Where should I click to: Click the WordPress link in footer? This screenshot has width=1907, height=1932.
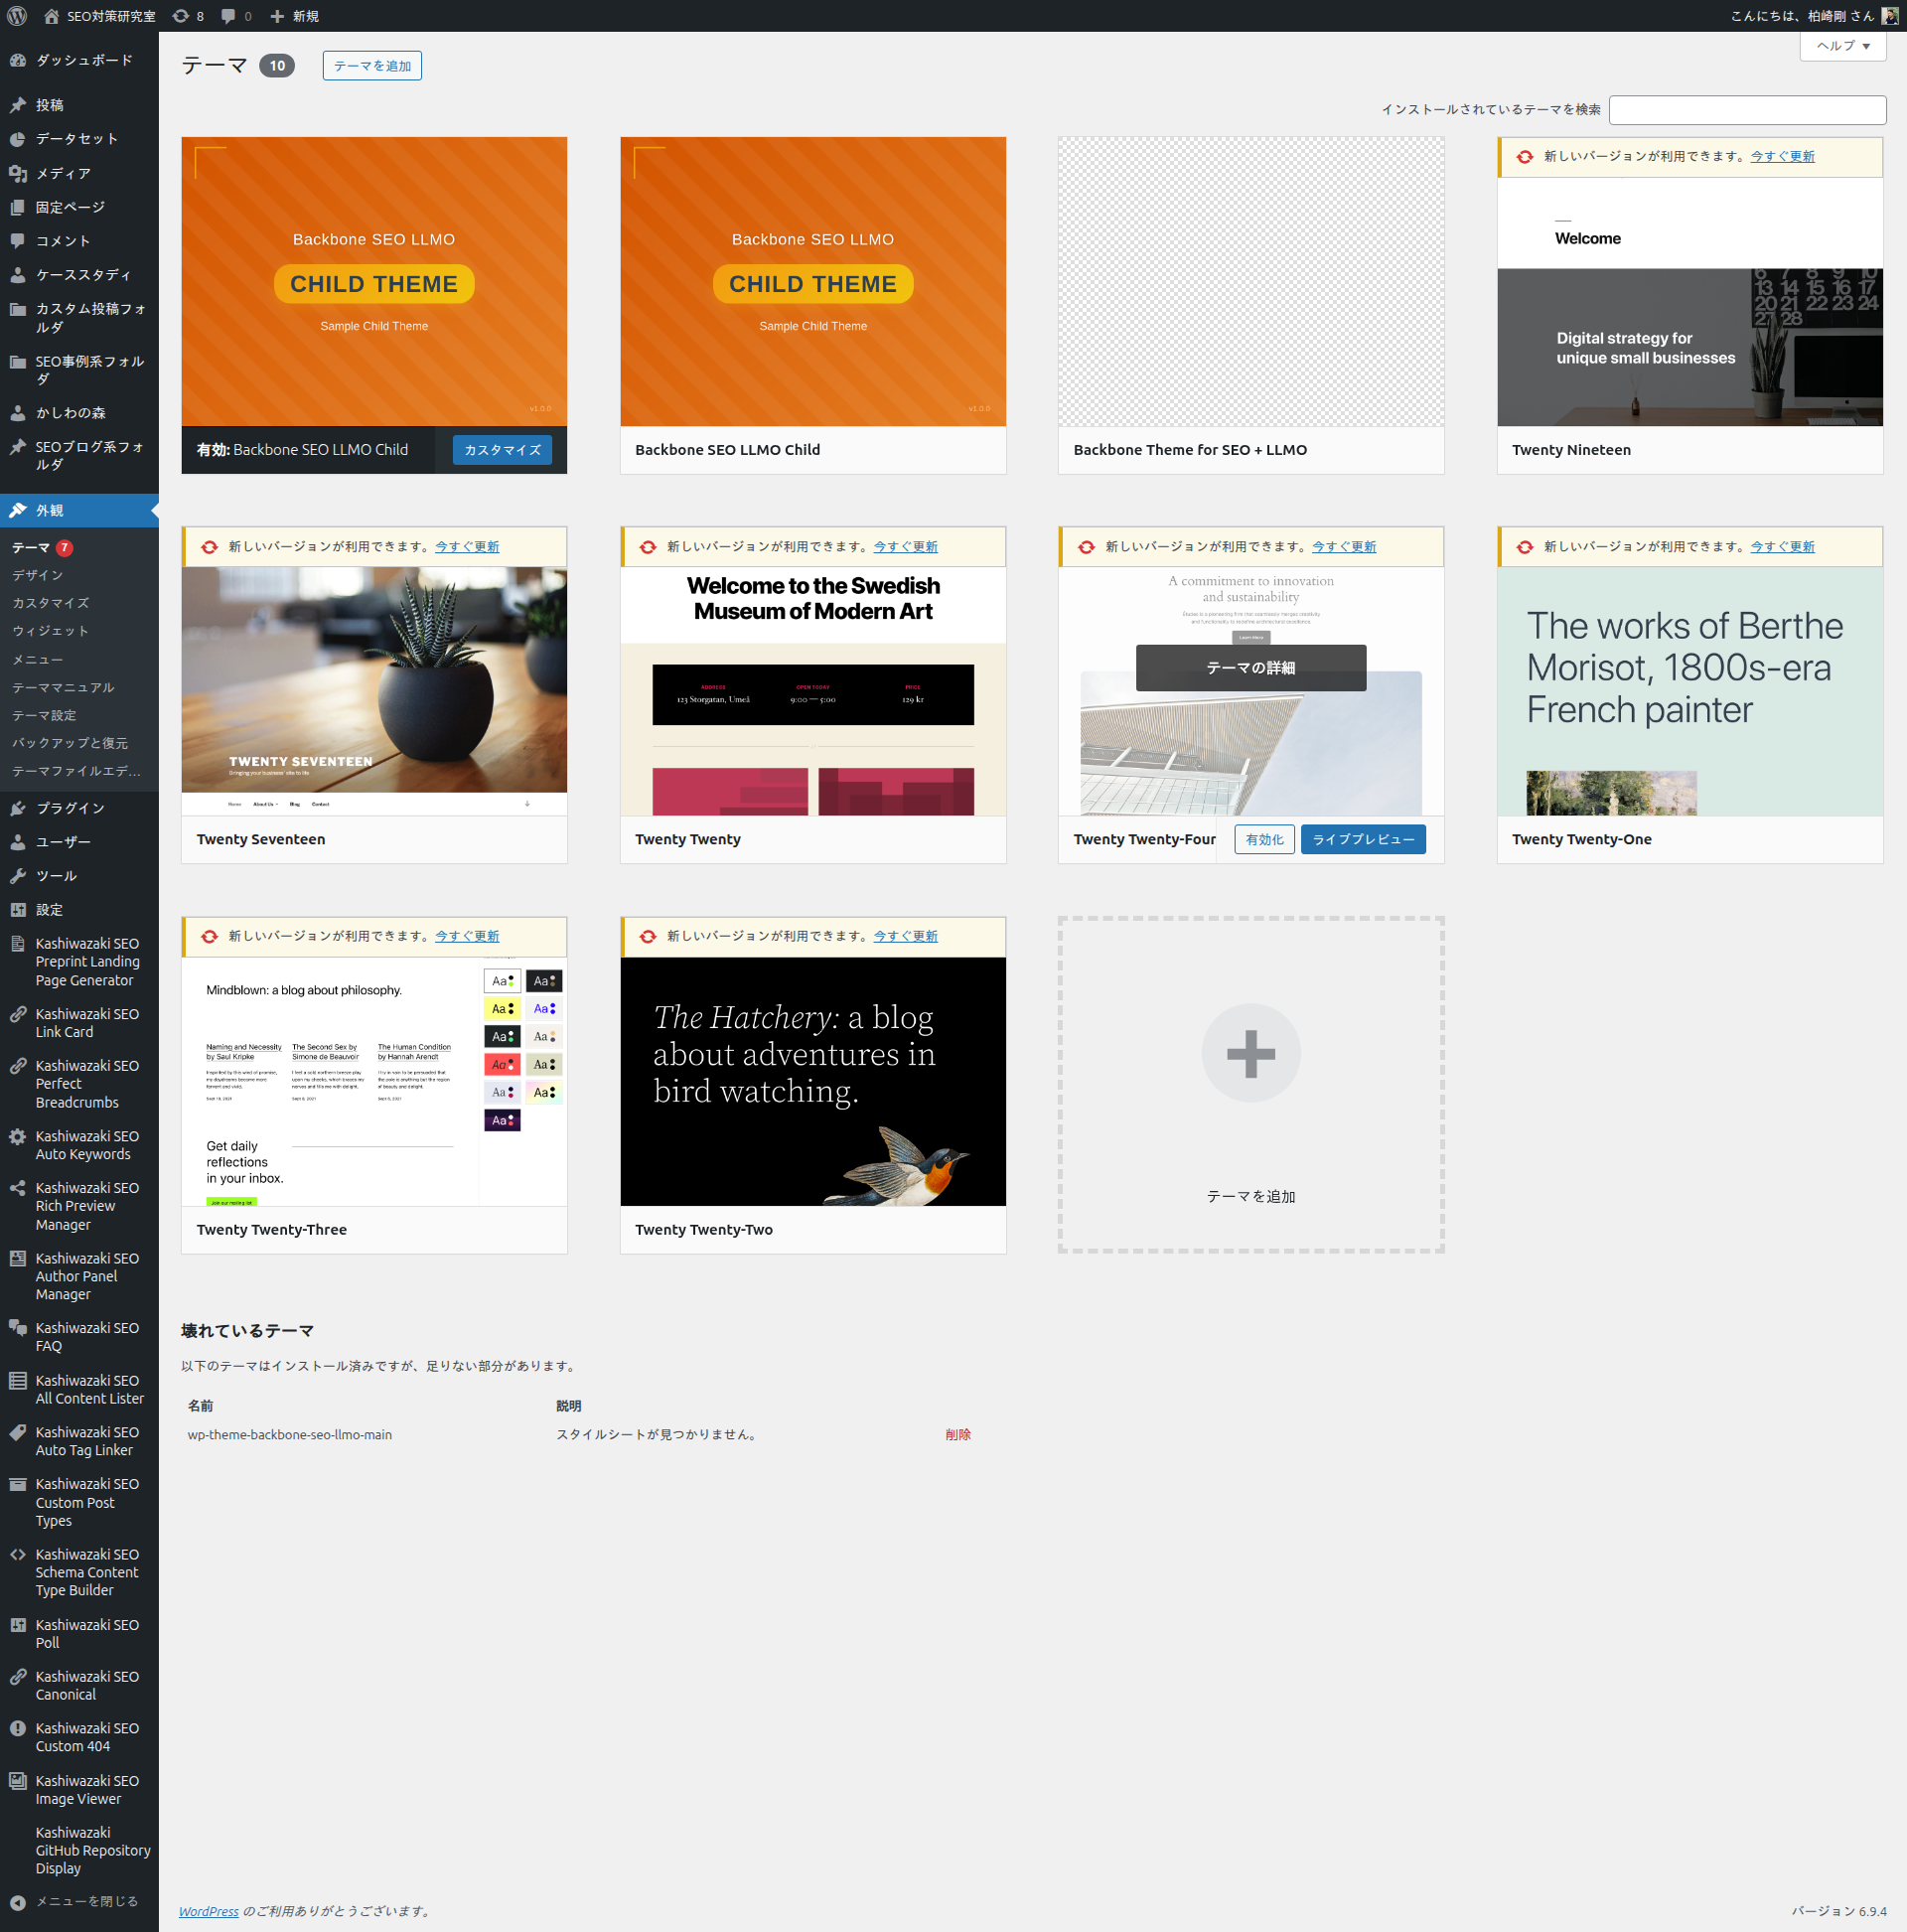coord(209,1911)
